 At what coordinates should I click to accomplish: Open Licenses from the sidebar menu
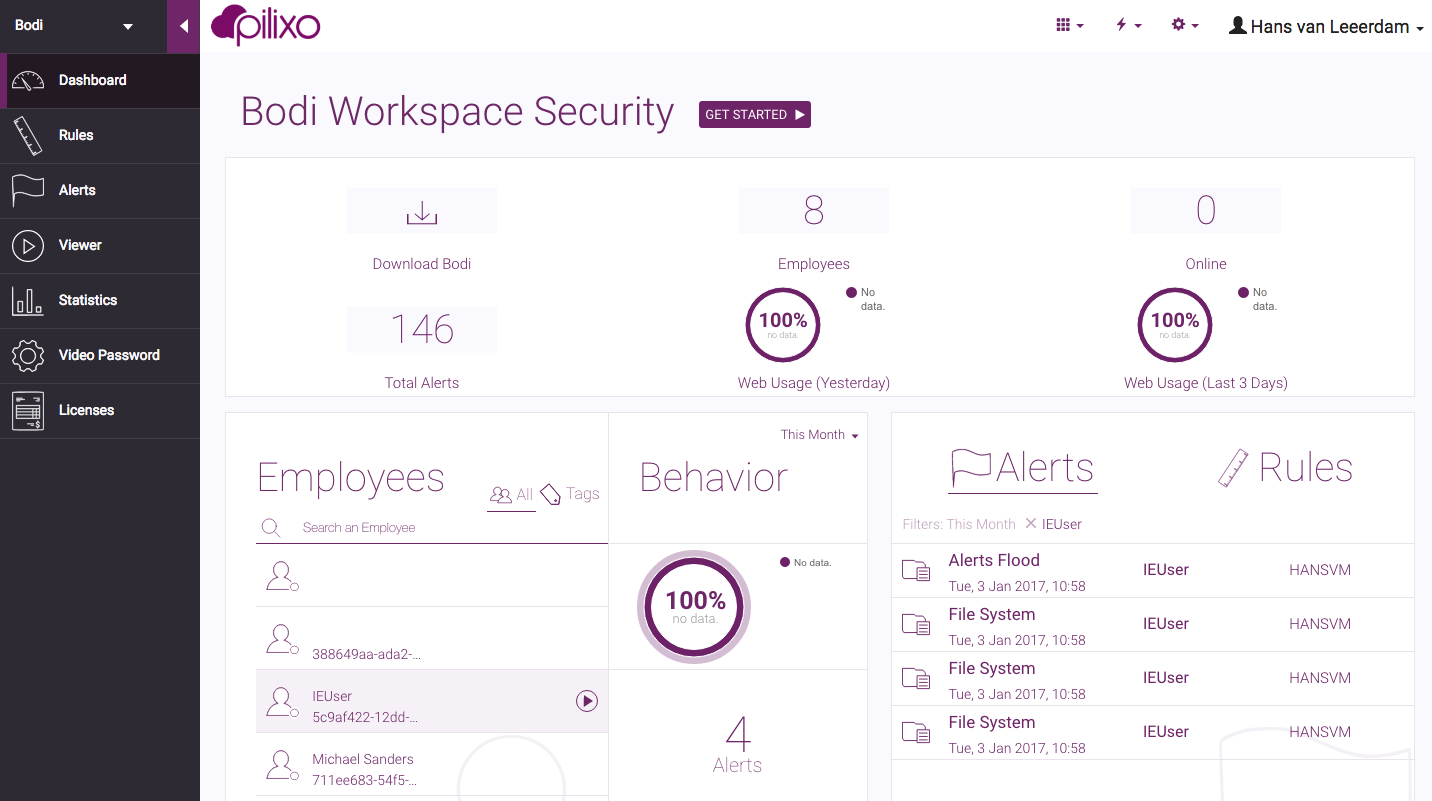[x=100, y=411]
